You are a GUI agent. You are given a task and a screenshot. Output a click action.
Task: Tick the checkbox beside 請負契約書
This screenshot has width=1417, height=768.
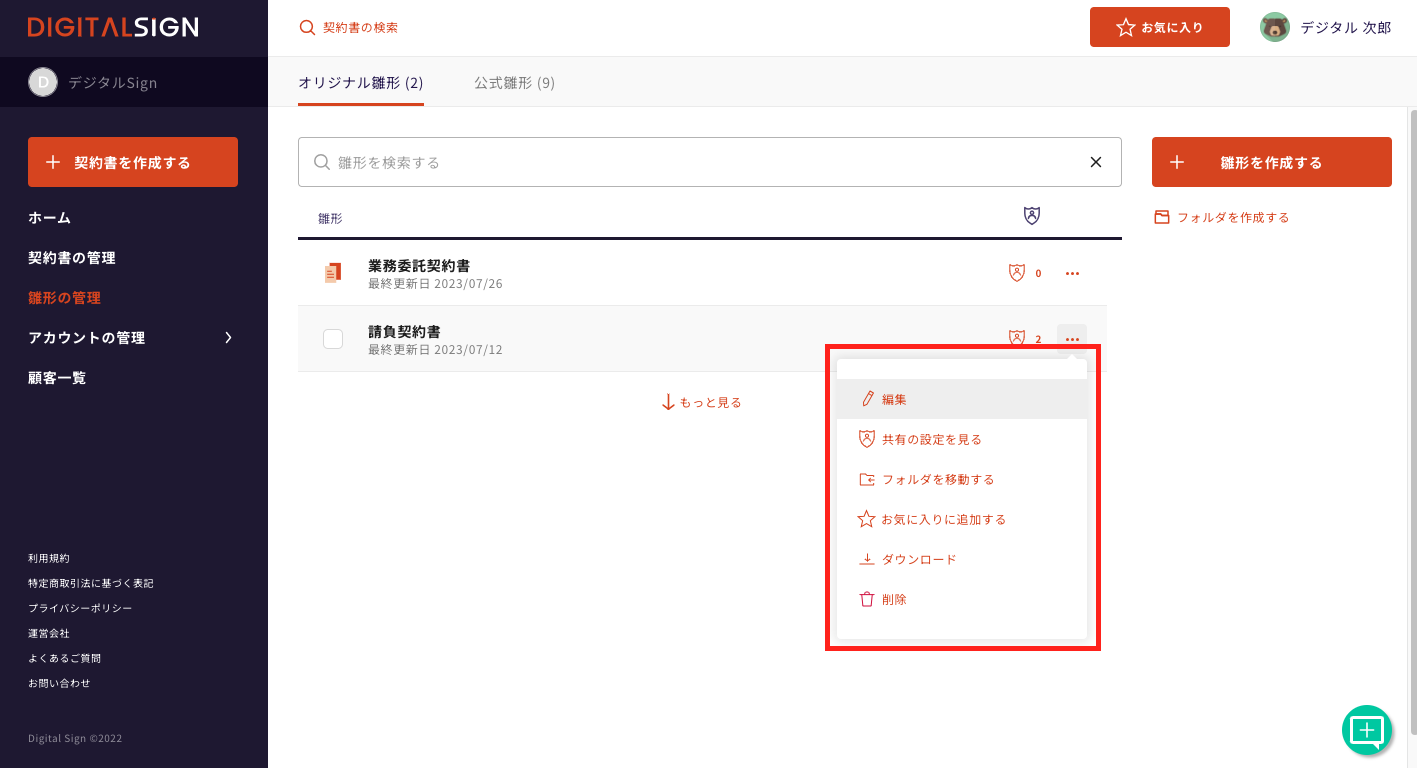(x=333, y=339)
